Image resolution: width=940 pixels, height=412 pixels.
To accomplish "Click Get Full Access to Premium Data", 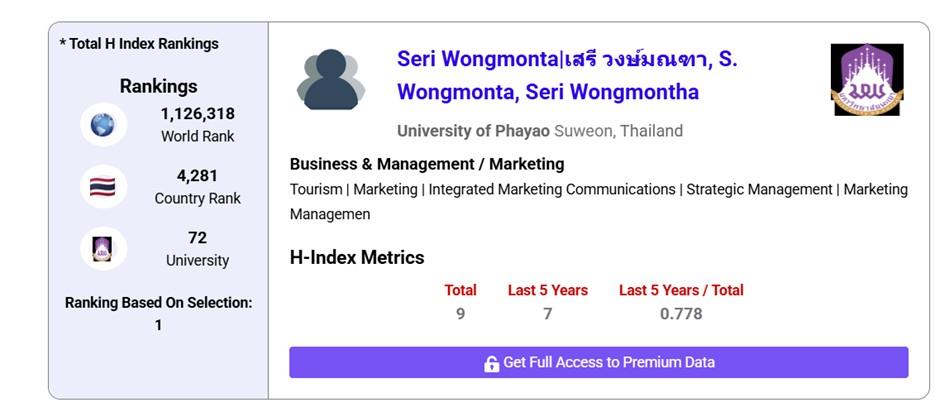I will pyautogui.click(x=598, y=362).
